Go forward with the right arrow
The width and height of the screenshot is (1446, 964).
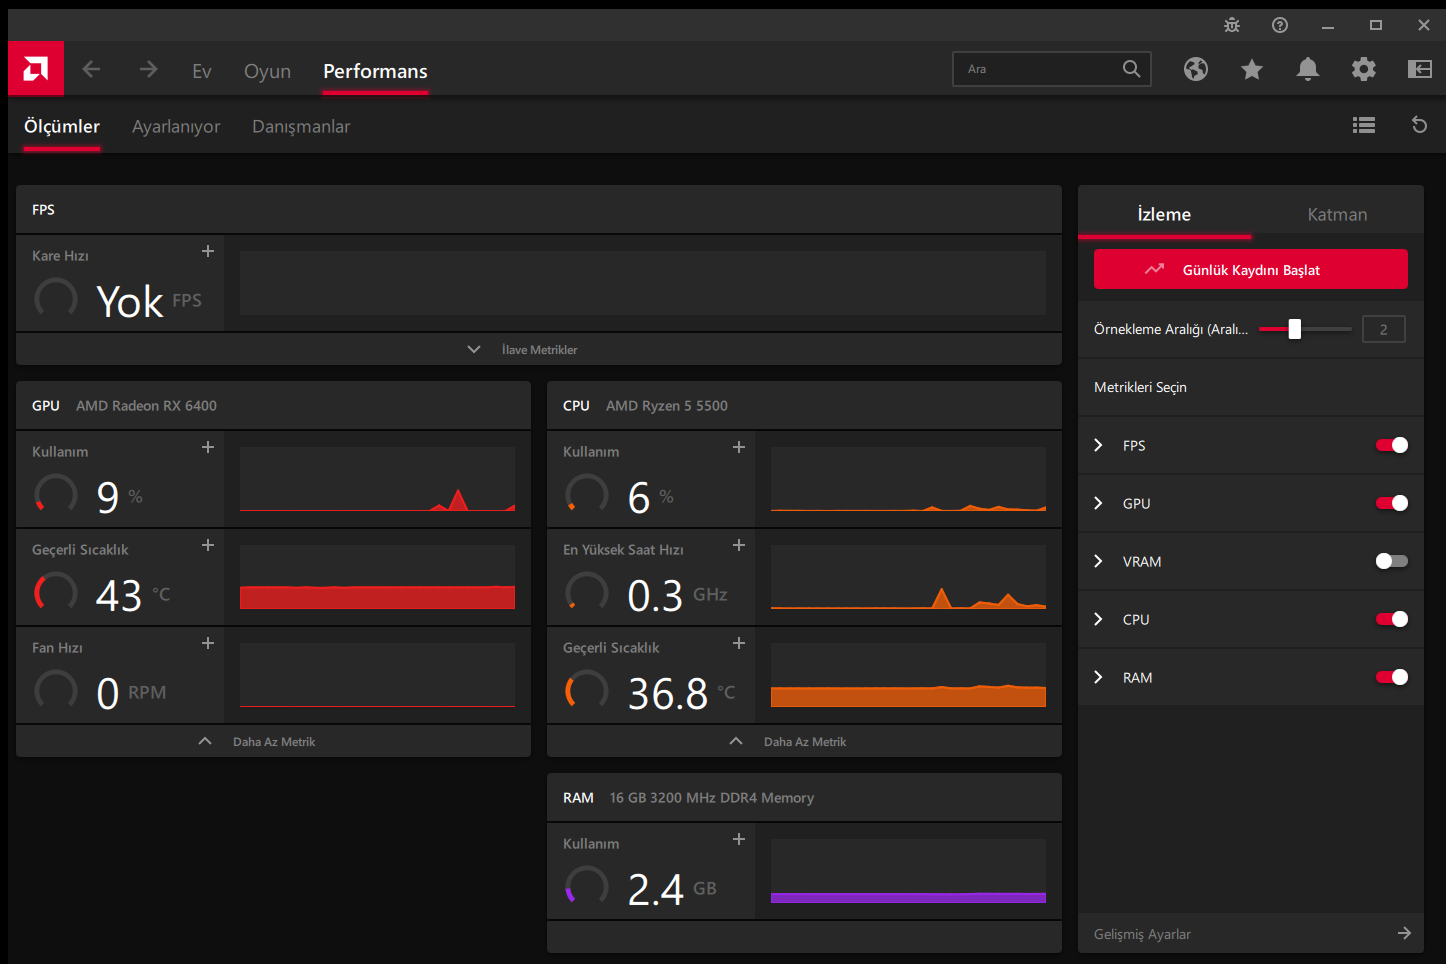click(148, 69)
